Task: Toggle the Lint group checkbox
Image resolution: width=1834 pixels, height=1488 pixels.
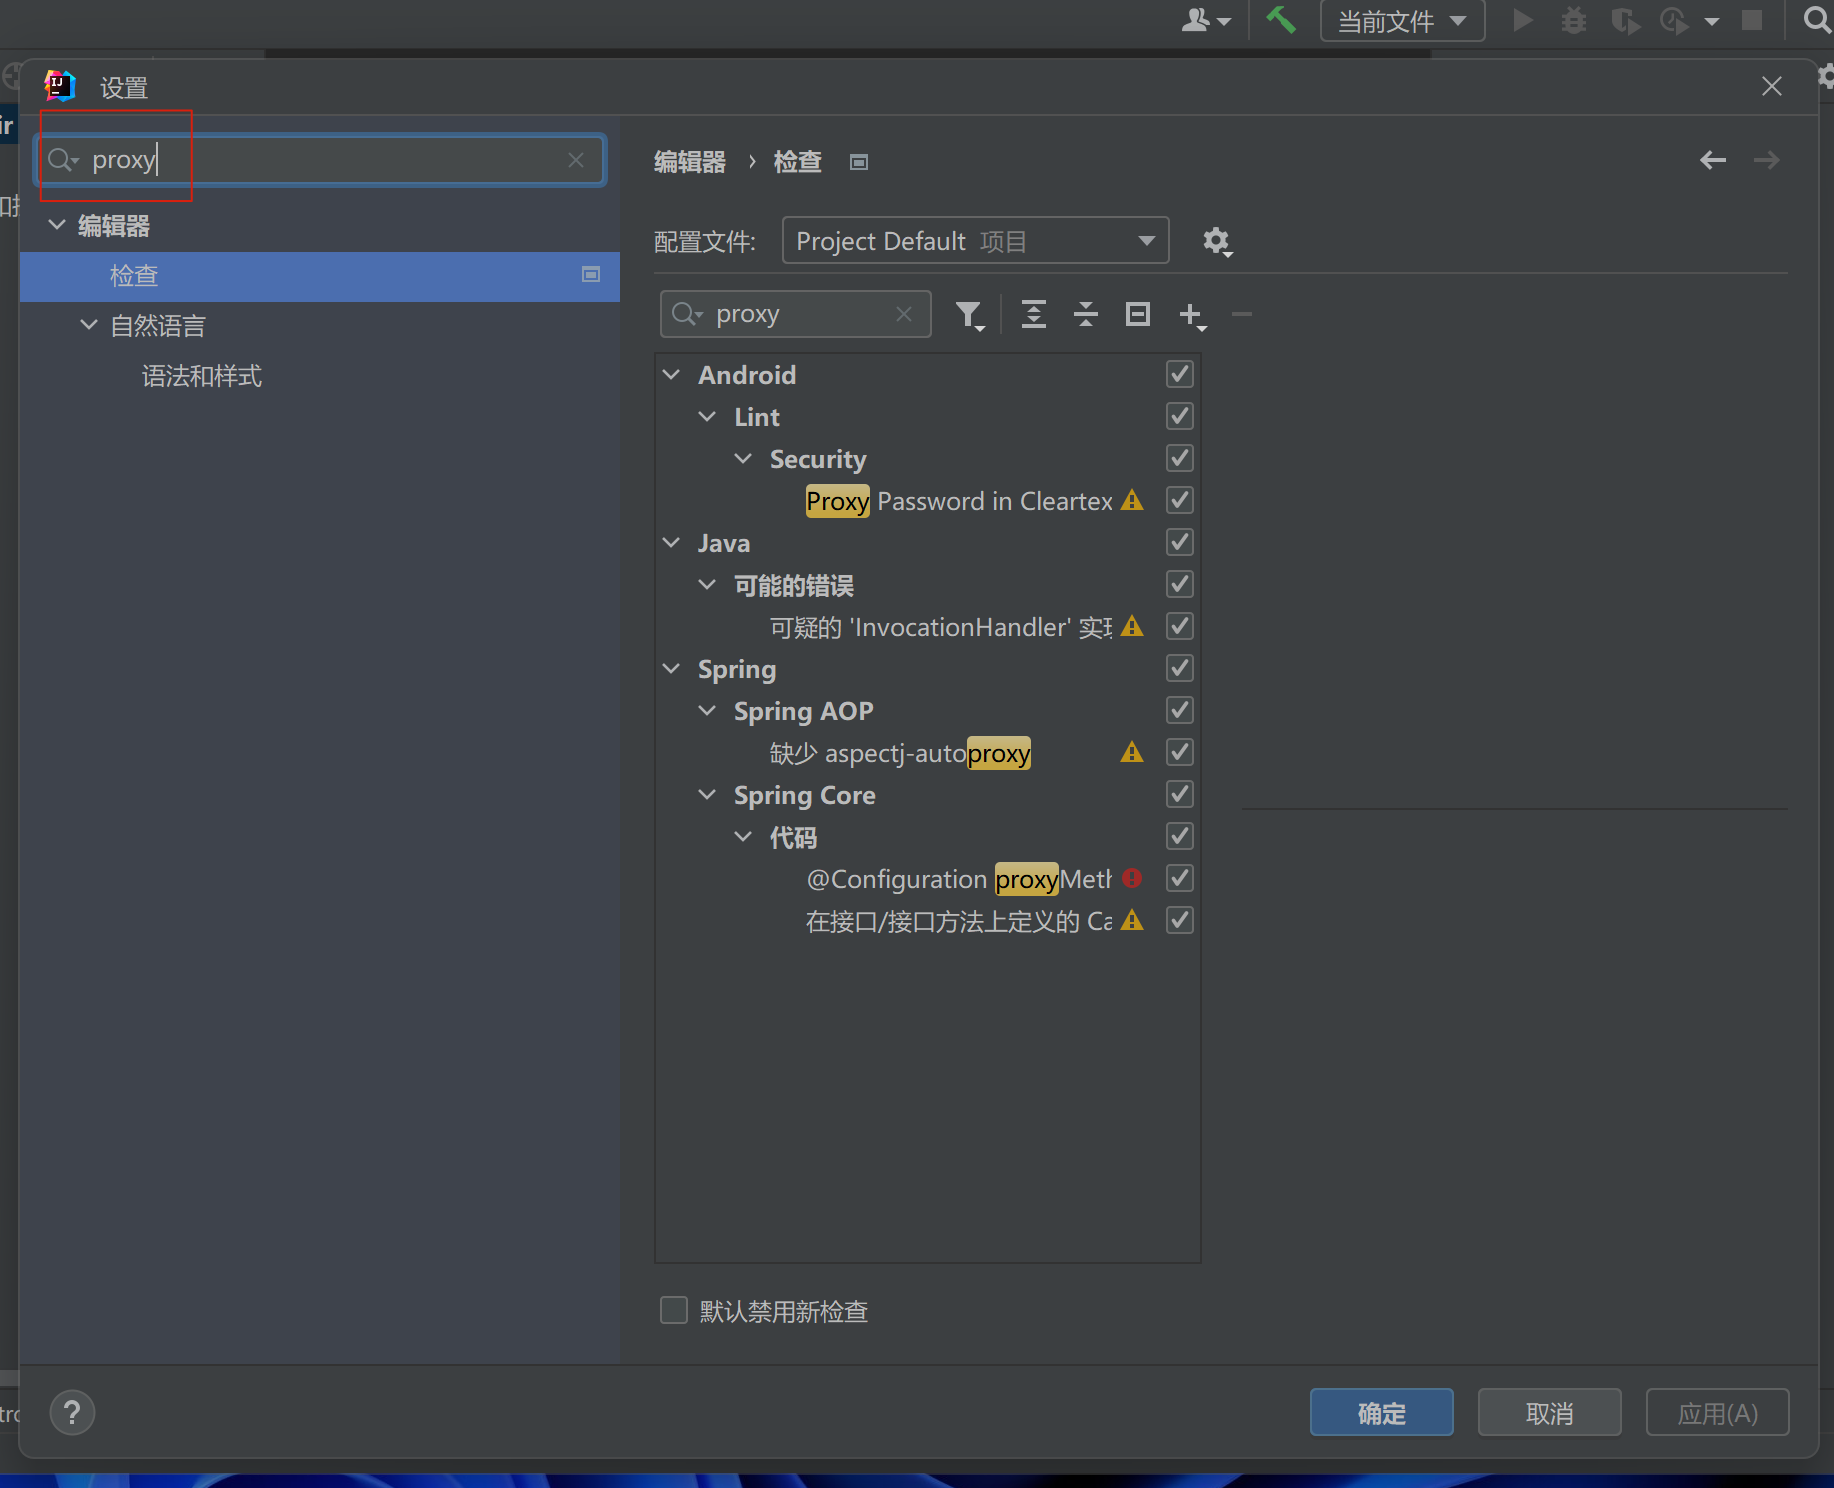Action: [x=1180, y=416]
